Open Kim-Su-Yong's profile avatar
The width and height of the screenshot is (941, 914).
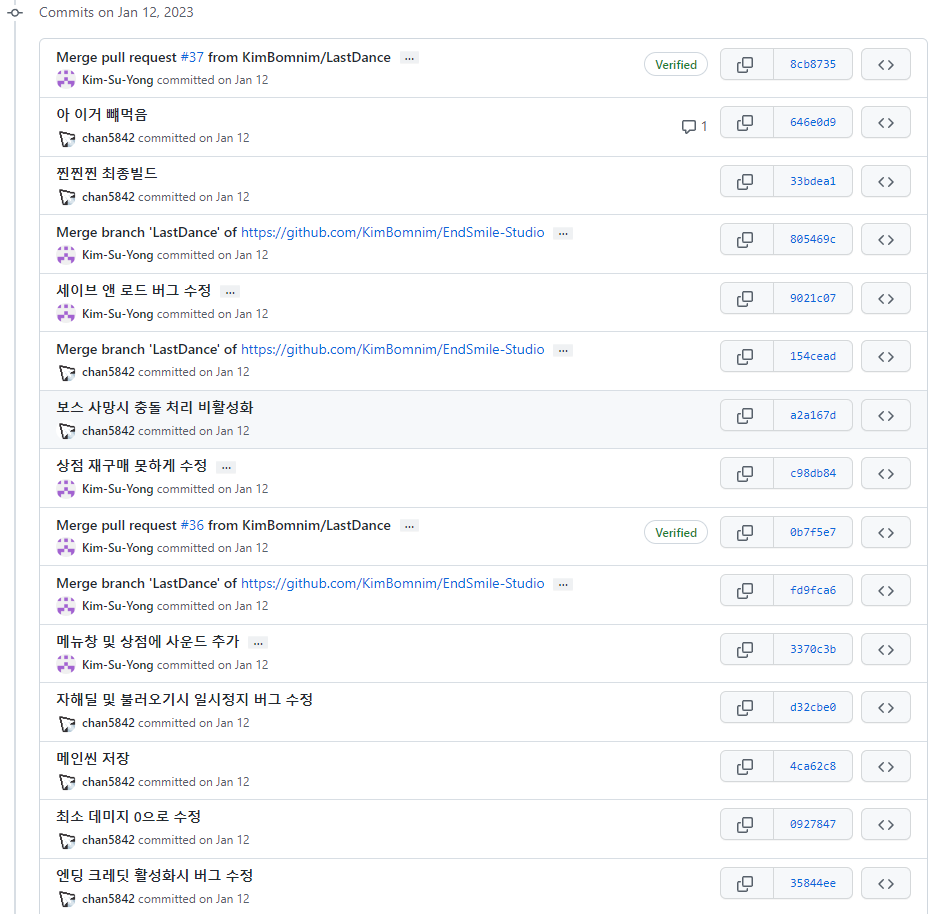pyautogui.click(x=66, y=79)
